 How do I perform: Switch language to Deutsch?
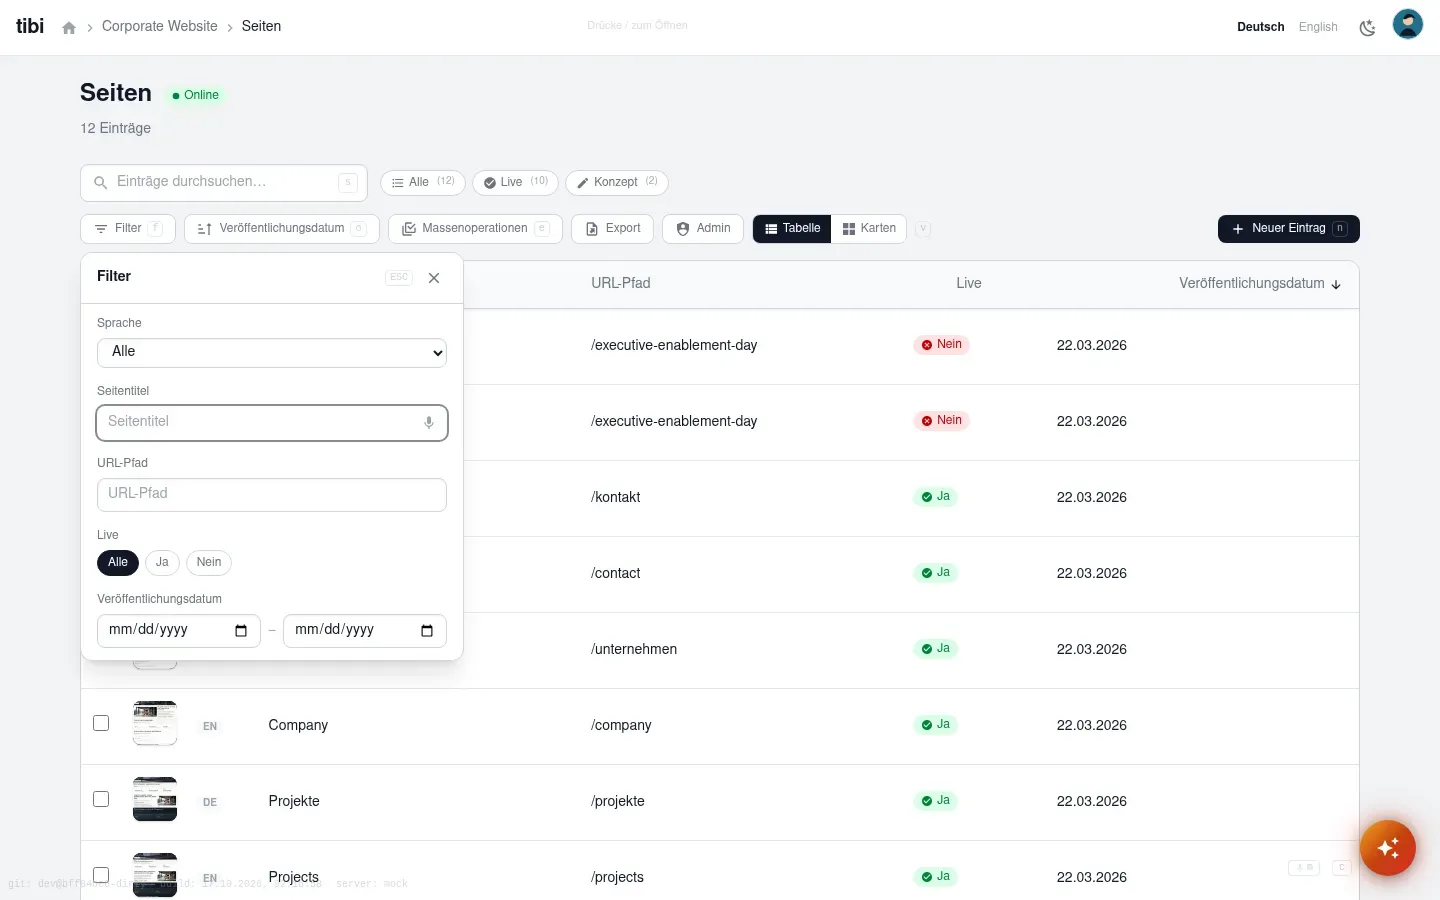click(x=1261, y=27)
